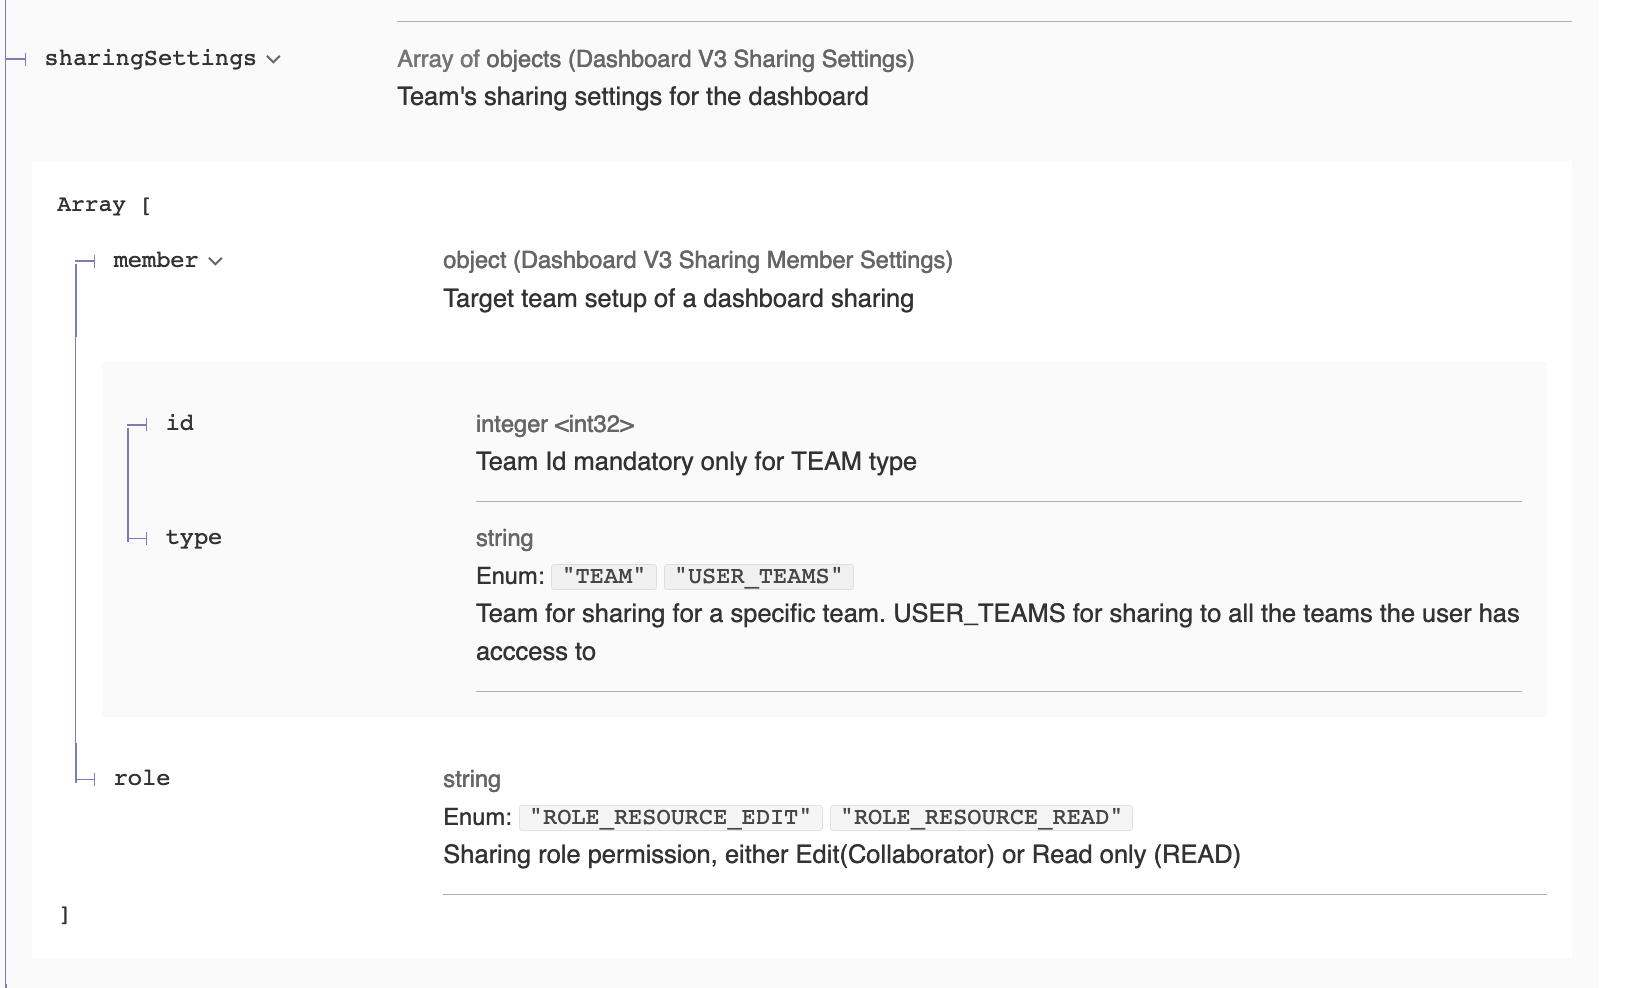The width and height of the screenshot is (1628, 988).
Task: Click the USER_TEAMS sharing explanation text
Action: (997, 614)
